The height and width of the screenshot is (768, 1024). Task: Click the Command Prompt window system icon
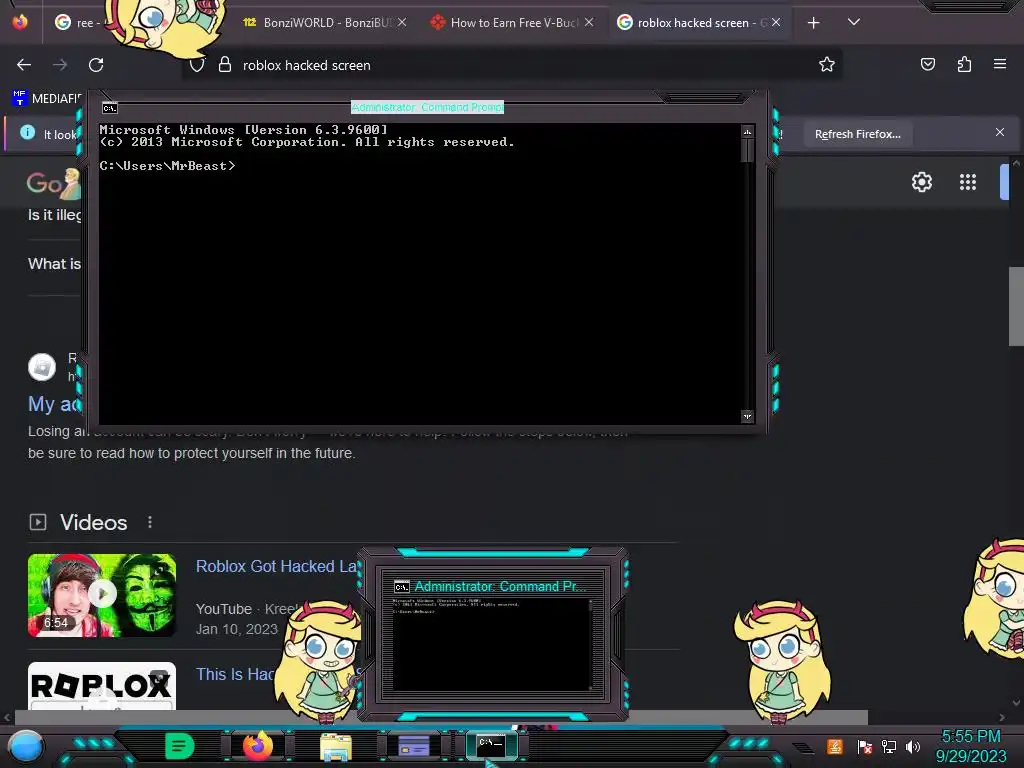[x=110, y=108]
